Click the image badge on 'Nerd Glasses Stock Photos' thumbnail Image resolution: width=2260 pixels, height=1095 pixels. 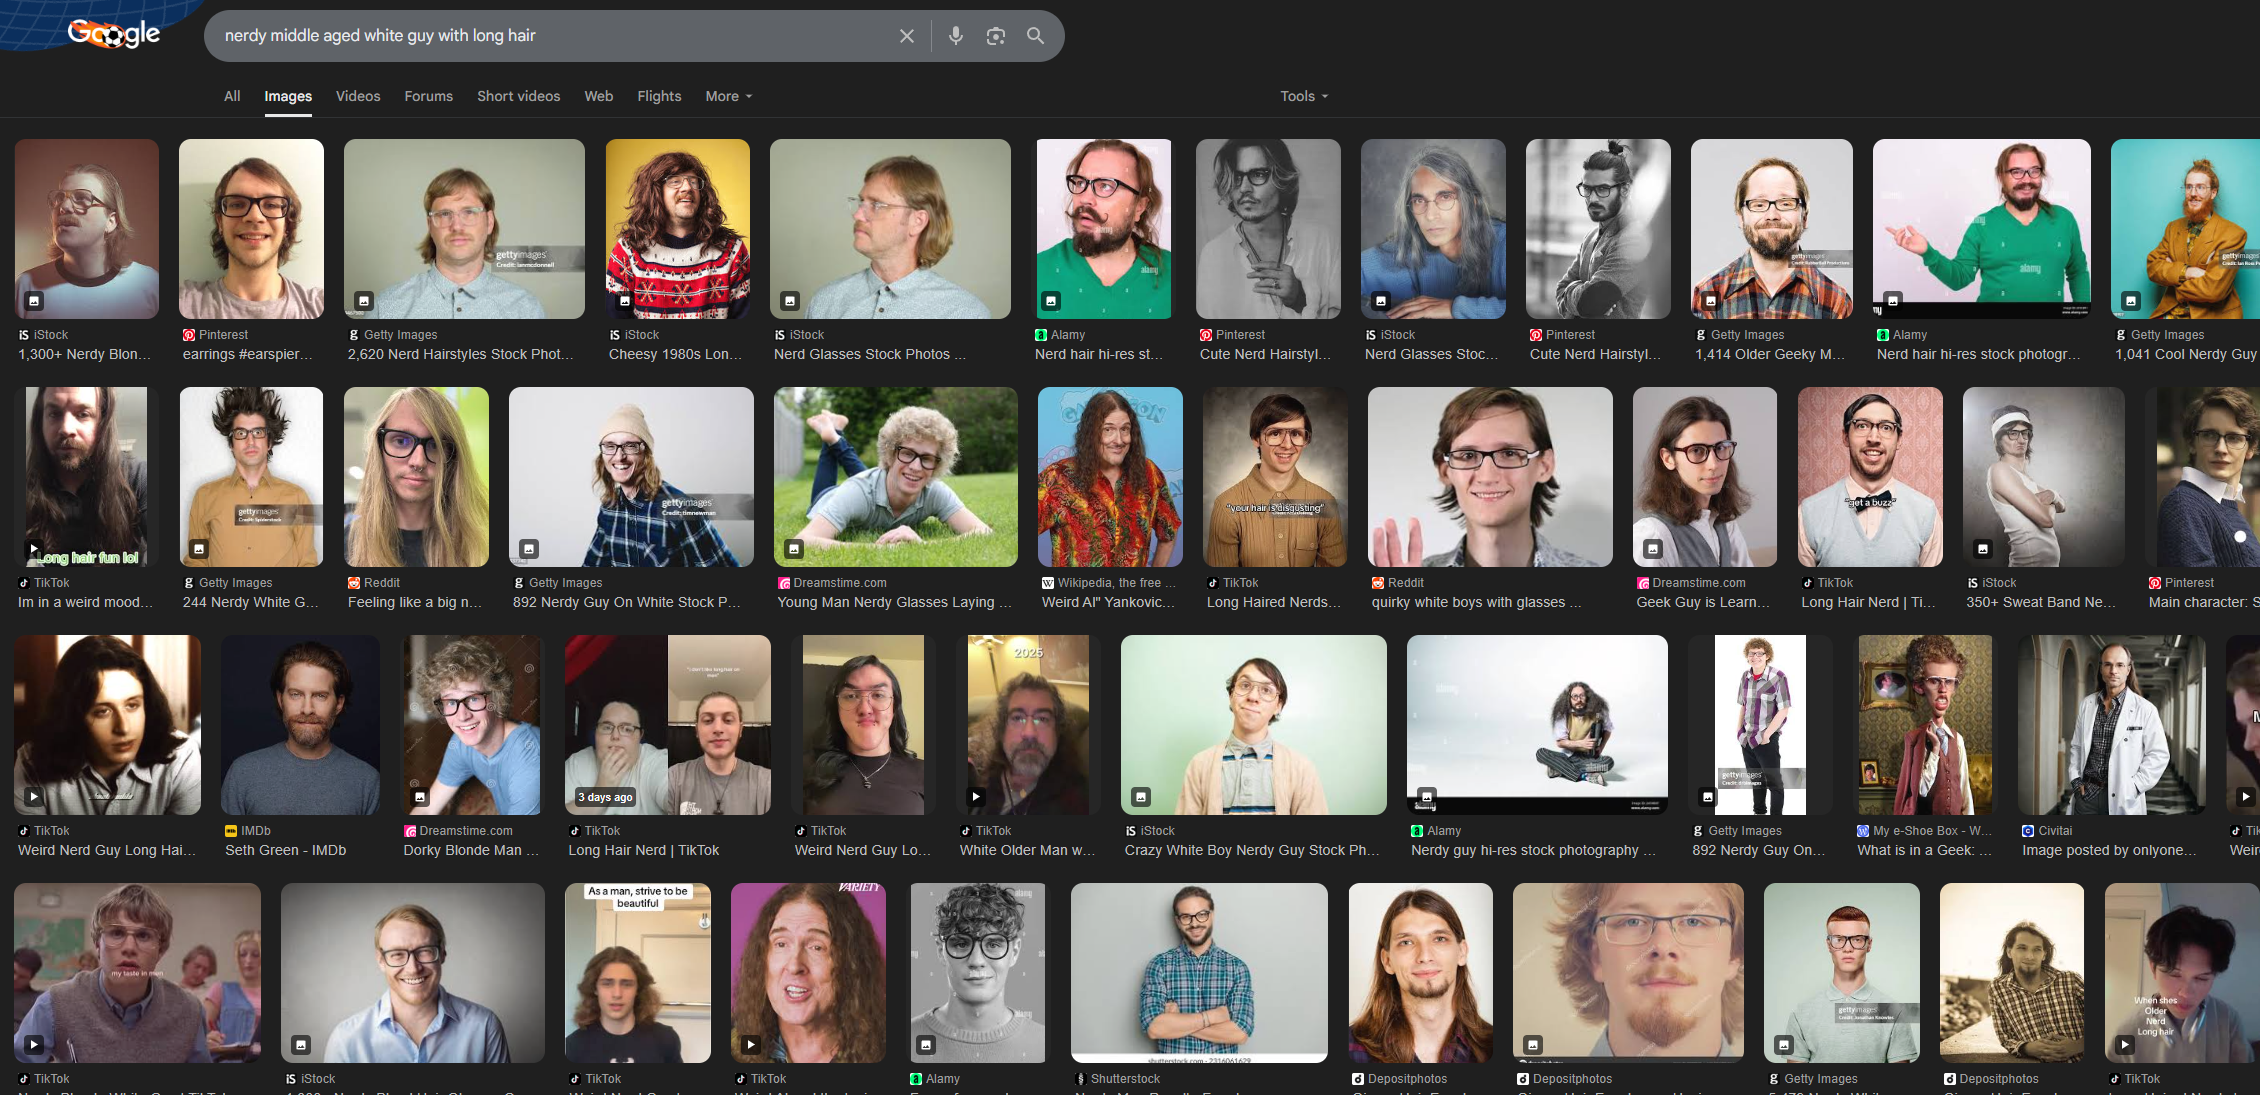(x=790, y=301)
